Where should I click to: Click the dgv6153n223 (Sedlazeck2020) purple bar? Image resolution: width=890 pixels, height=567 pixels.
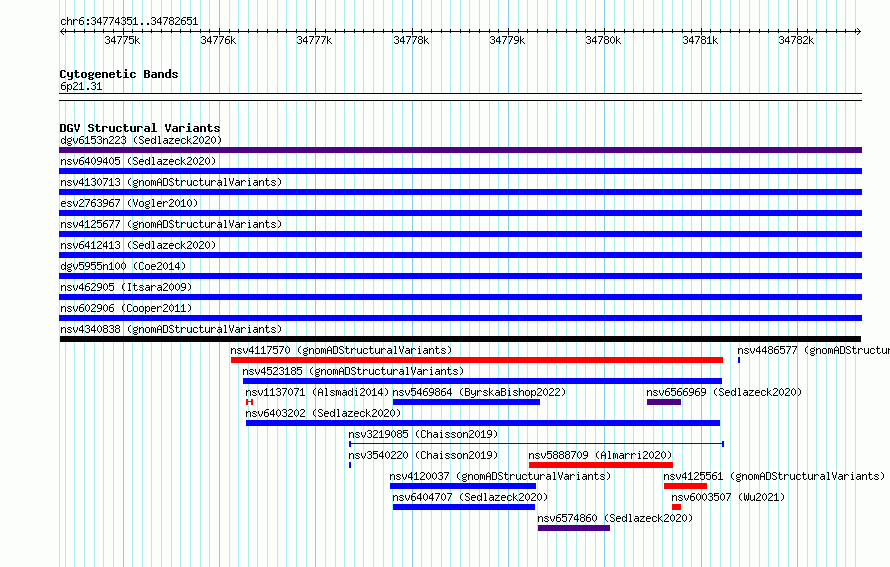tap(460, 150)
